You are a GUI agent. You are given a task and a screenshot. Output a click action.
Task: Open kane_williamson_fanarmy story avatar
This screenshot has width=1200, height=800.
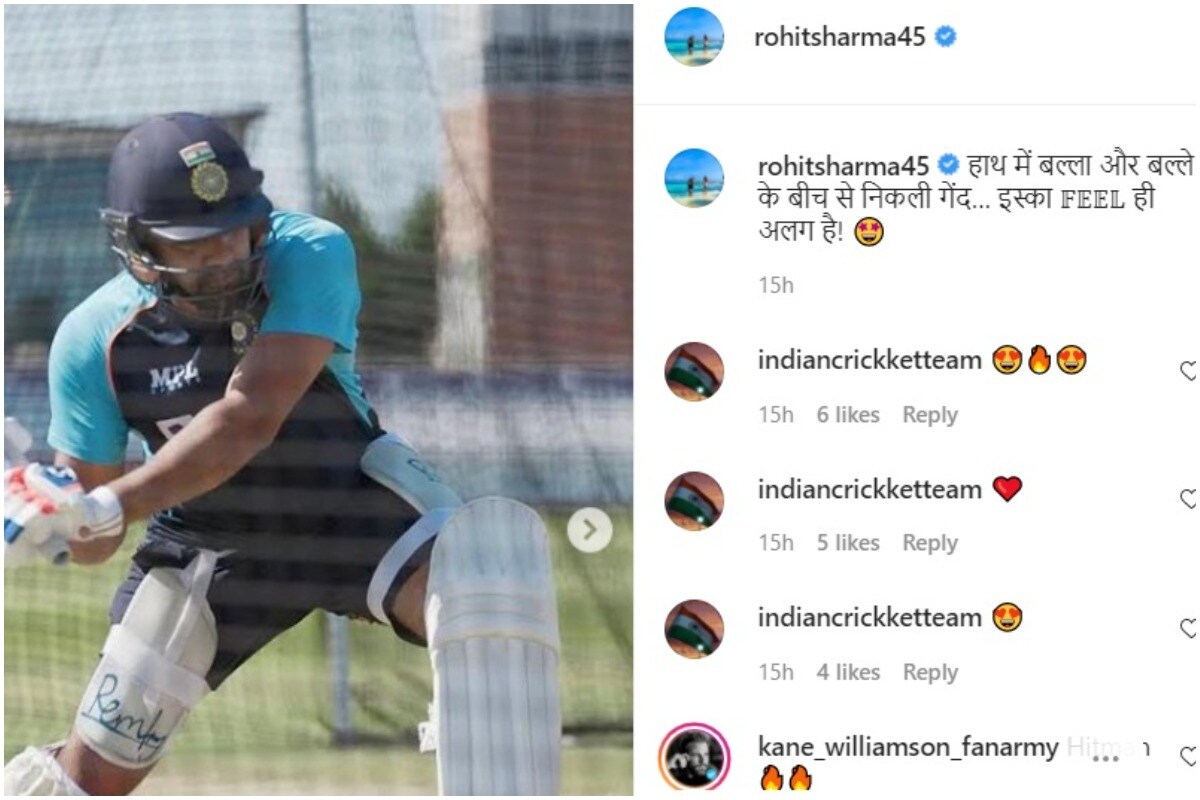pyautogui.click(x=694, y=758)
